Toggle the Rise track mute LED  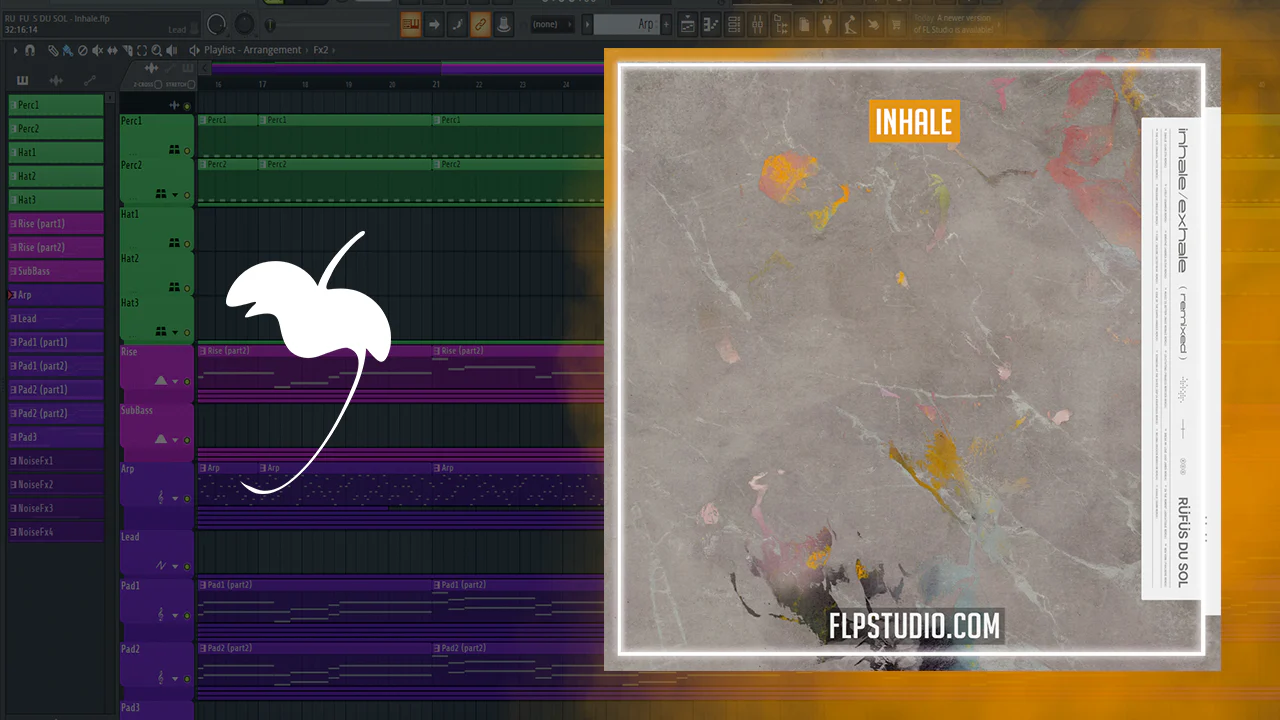(186, 381)
